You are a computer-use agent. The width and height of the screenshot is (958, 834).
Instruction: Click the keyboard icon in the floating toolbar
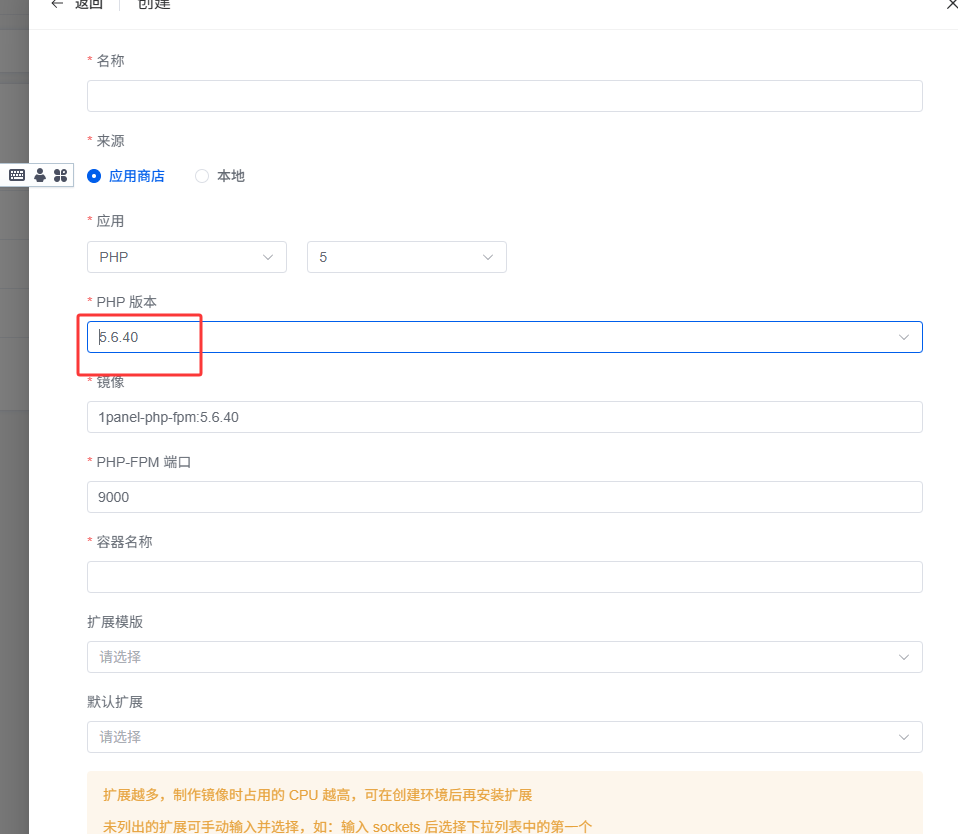(x=17, y=175)
